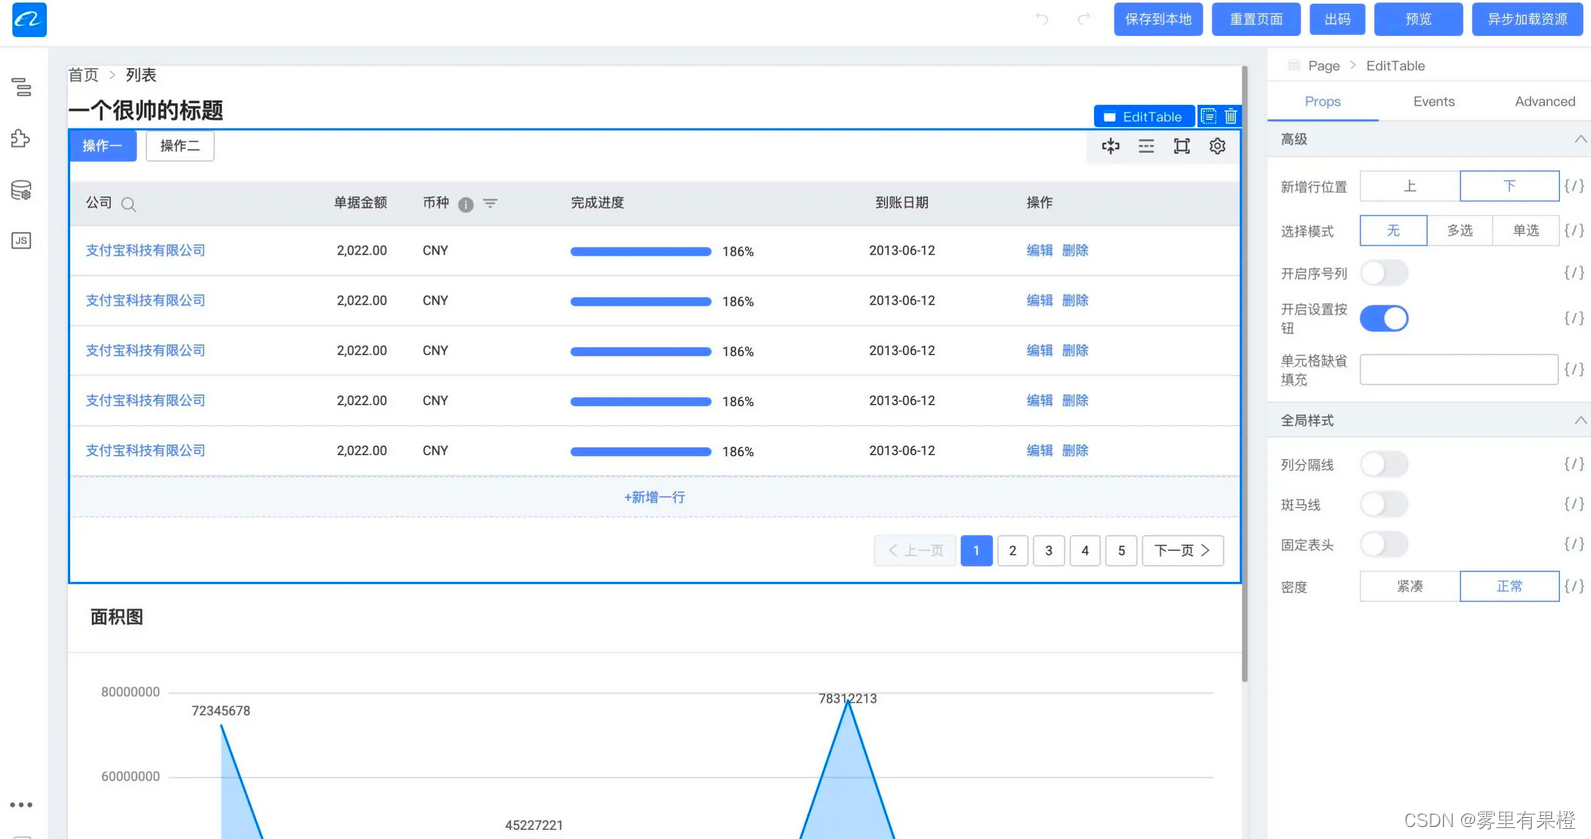Click 首页 in the breadcrumb
Viewport: 1591px width, 839px height.
click(84, 75)
